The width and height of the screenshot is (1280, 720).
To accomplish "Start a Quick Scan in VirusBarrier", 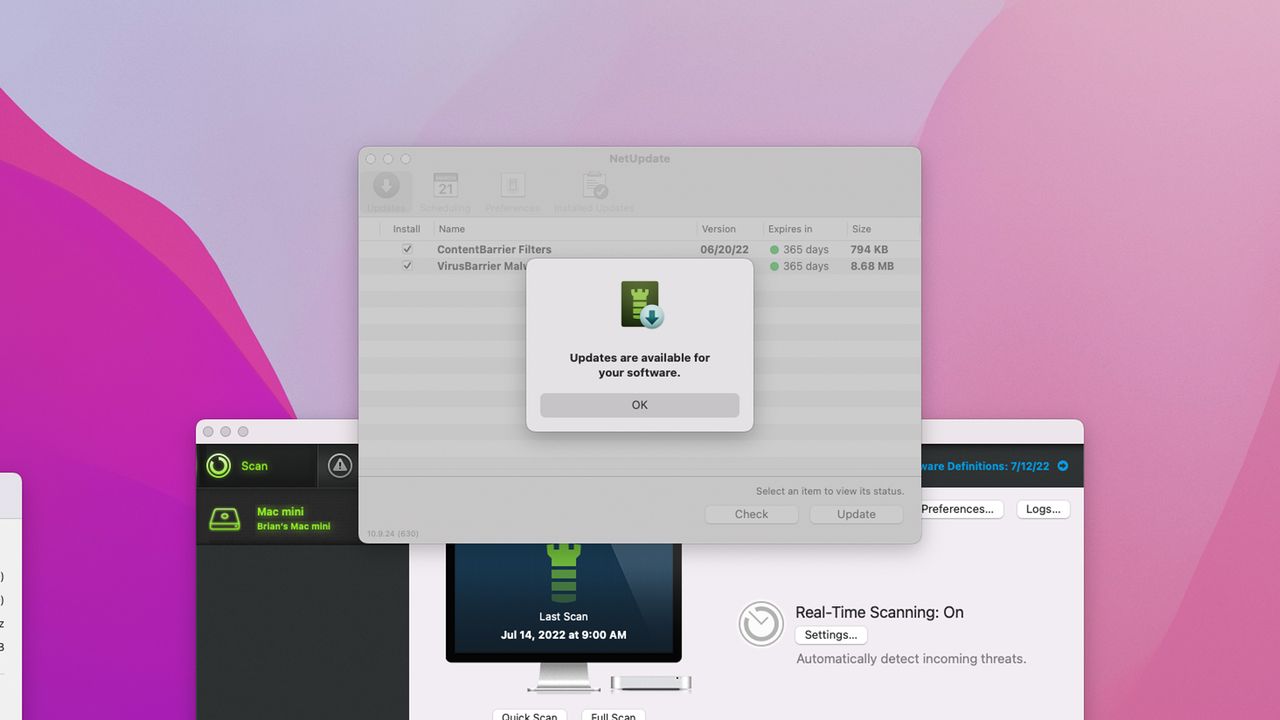I will point(529,715).
